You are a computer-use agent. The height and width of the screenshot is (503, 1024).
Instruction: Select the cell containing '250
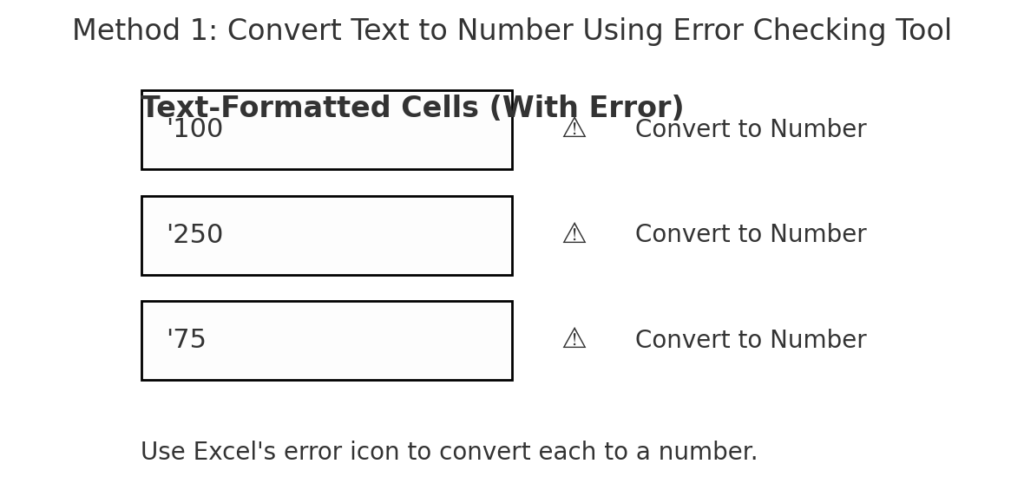pyautogui.click(x=327, y=236)
